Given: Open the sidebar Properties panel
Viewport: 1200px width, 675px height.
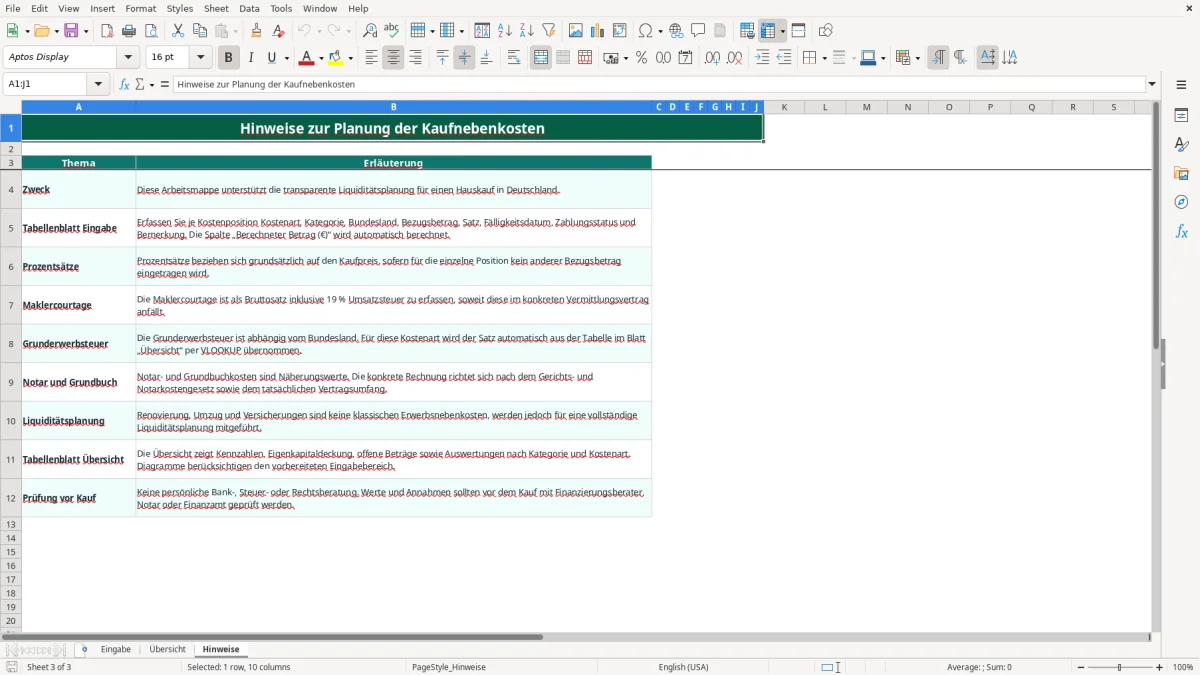Looking at the screenshot, I should [x=1181, y=116].
